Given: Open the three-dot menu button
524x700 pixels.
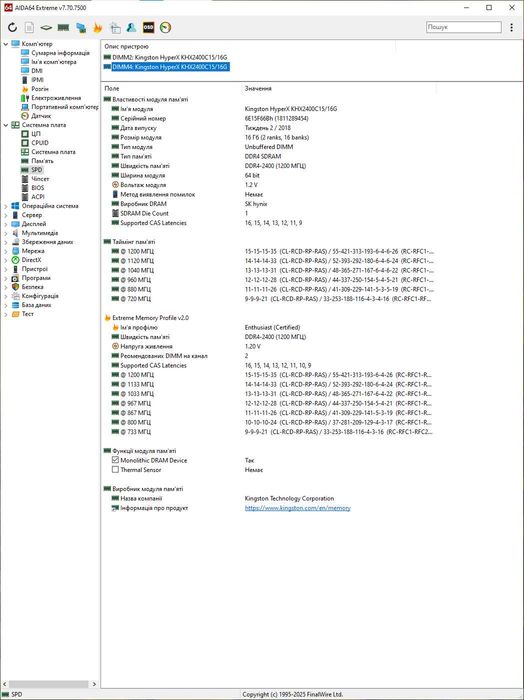Looking at the screenshot, I should click(x=512, y=27).
